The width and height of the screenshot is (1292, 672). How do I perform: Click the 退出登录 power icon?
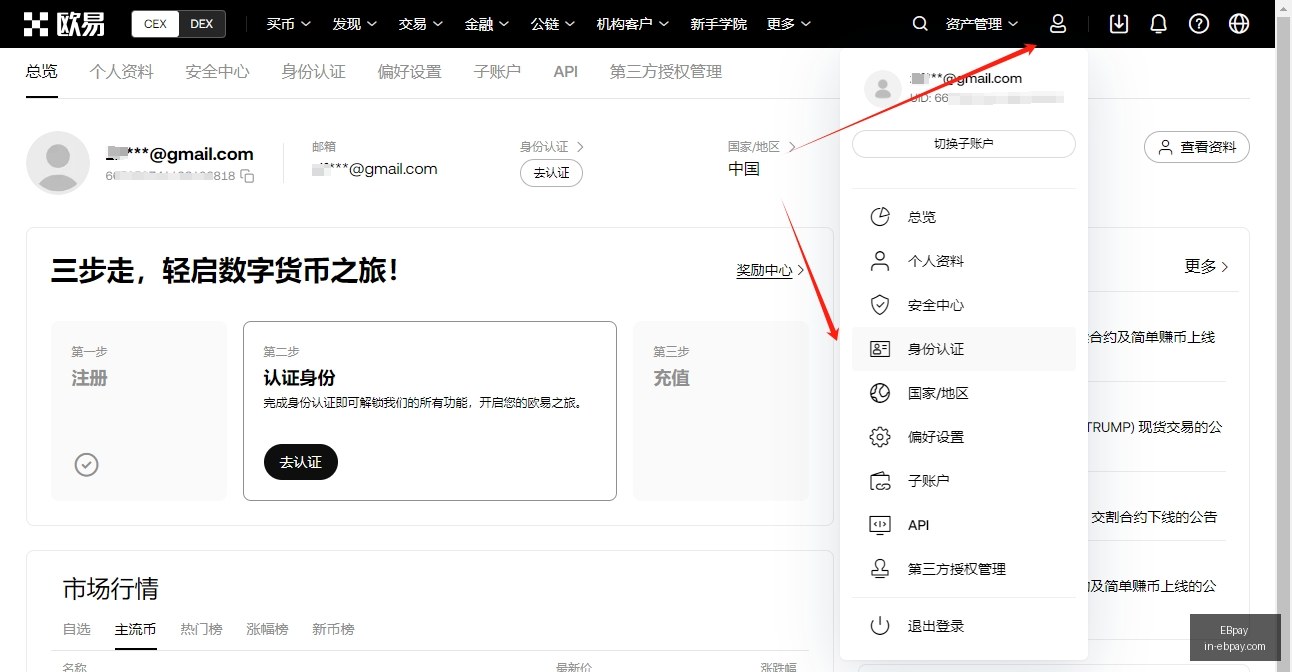pos(880,626)
